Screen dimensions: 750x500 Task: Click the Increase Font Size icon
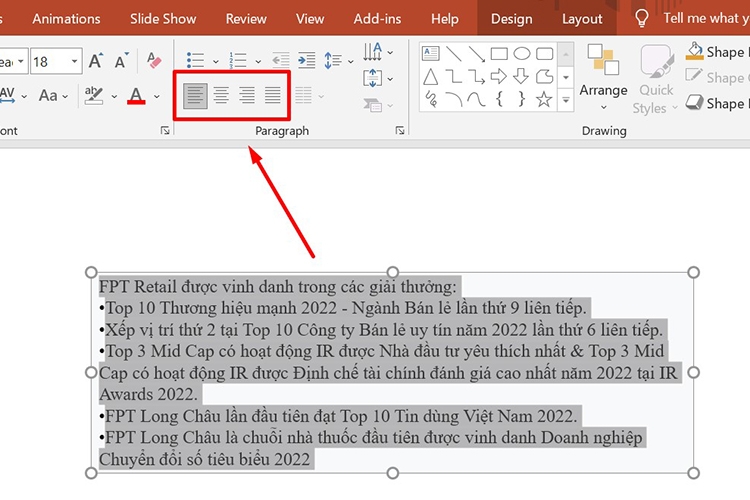[96, 61]
